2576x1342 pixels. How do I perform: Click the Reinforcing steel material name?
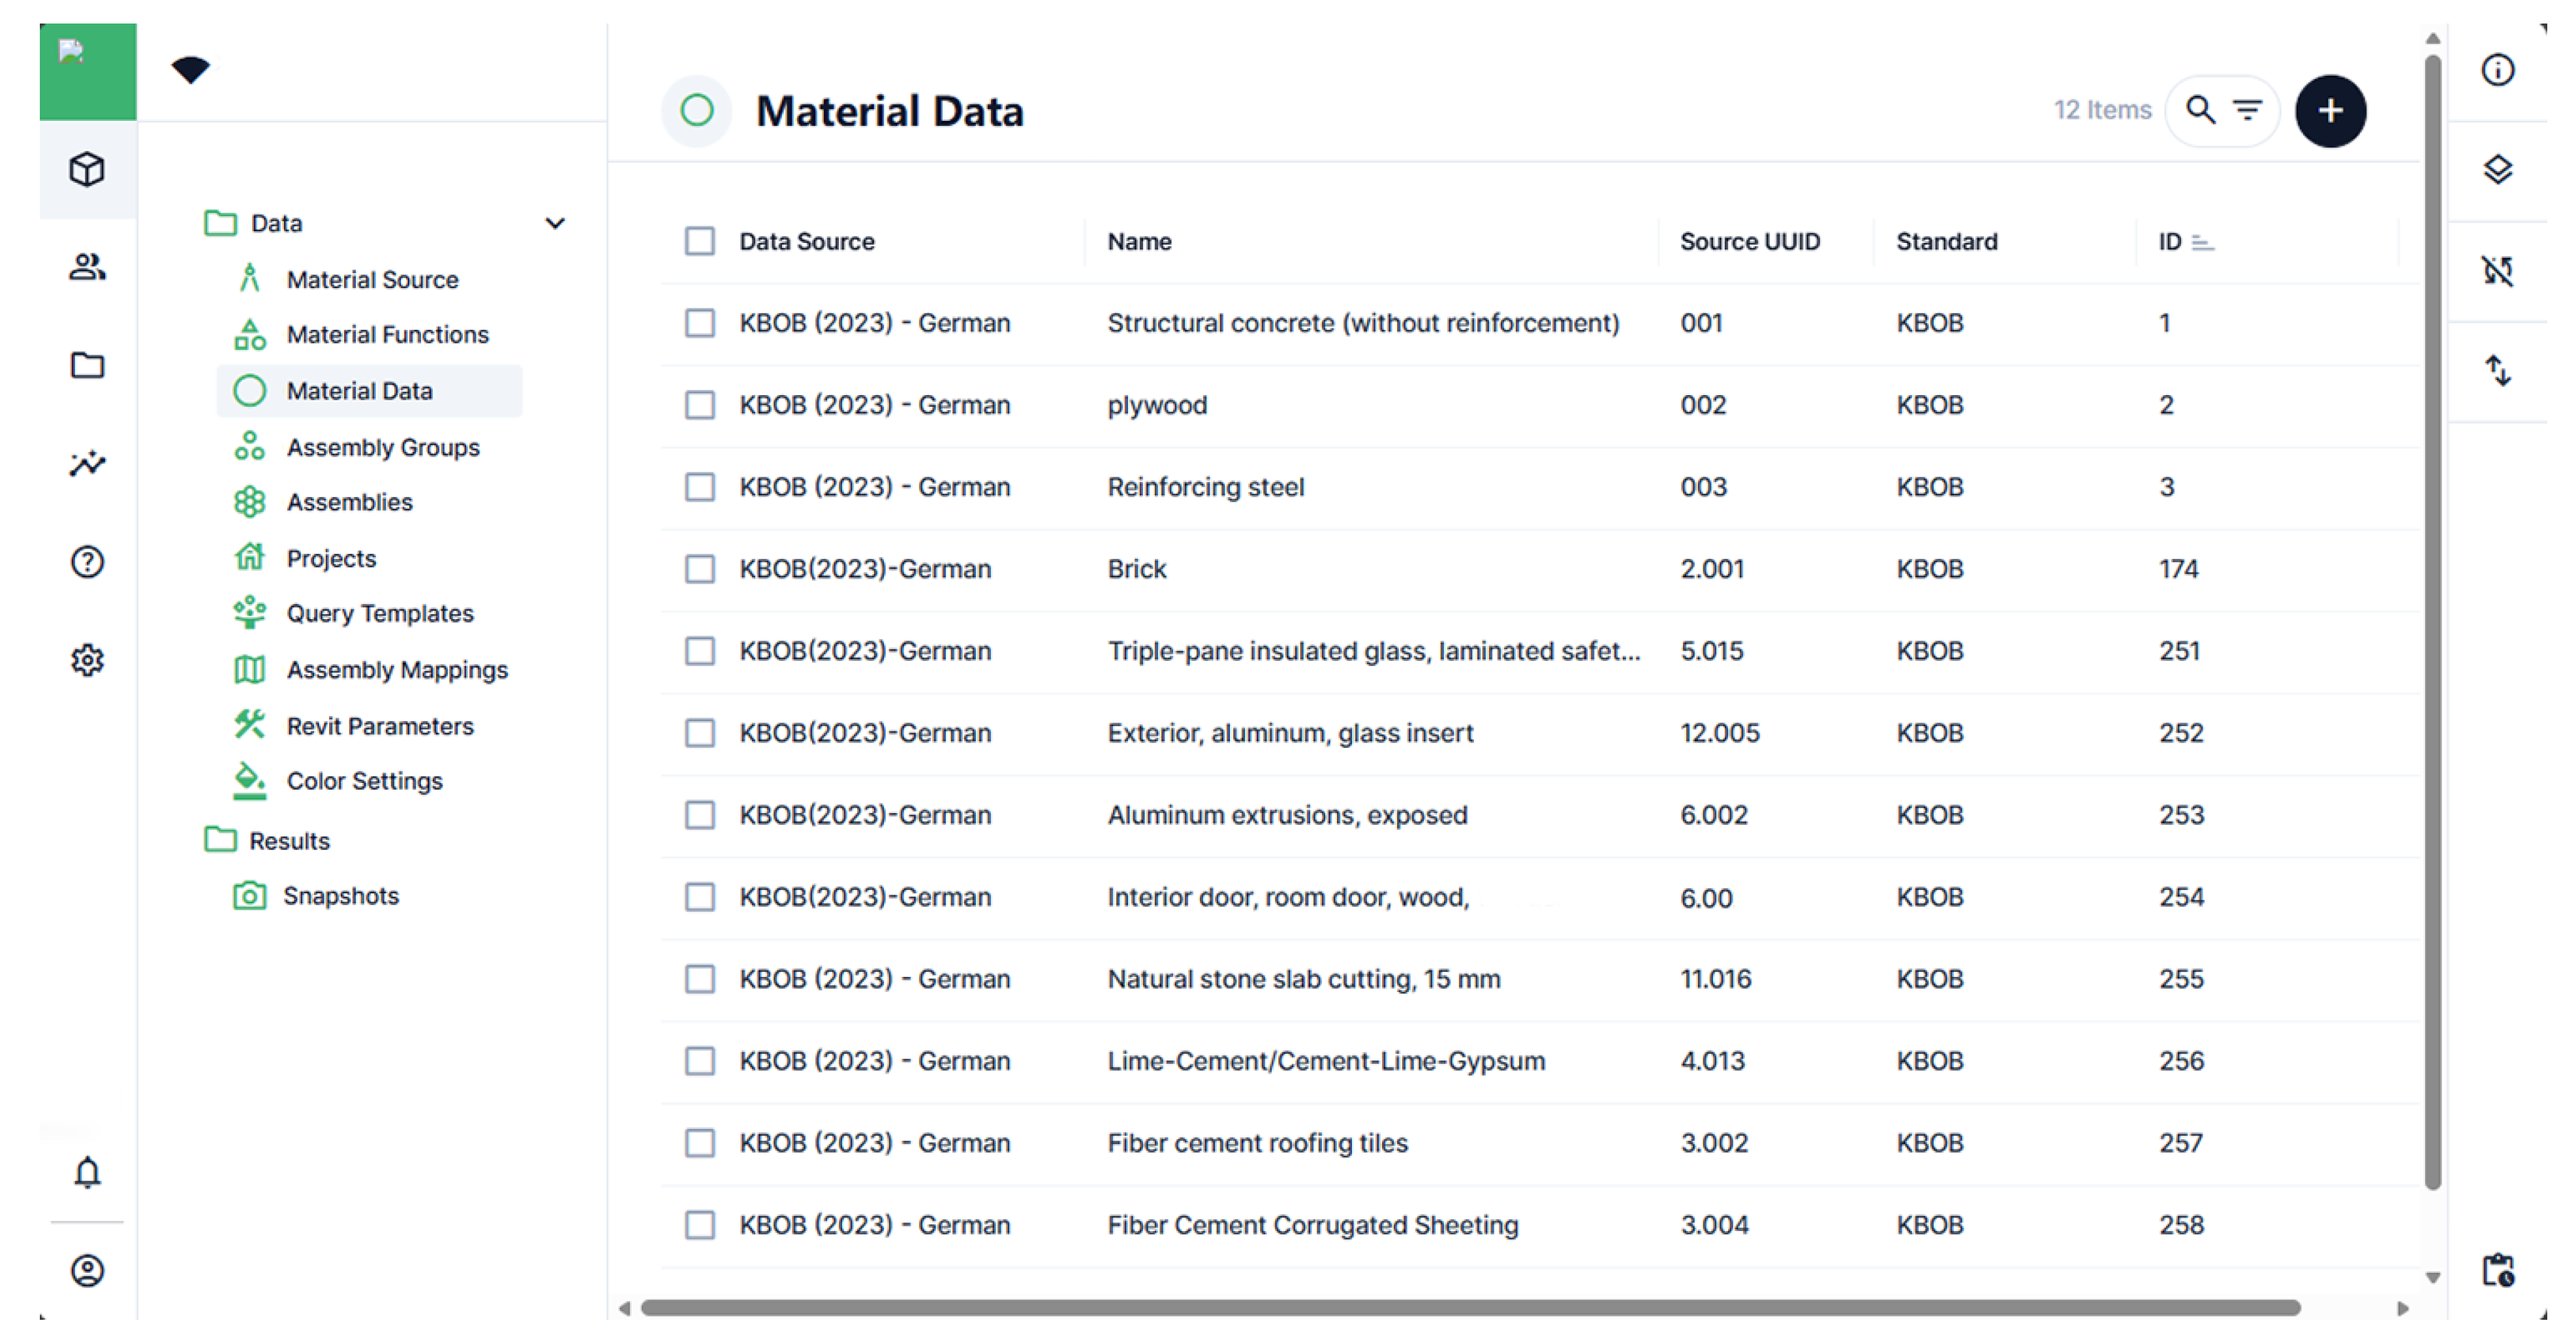1205,487
